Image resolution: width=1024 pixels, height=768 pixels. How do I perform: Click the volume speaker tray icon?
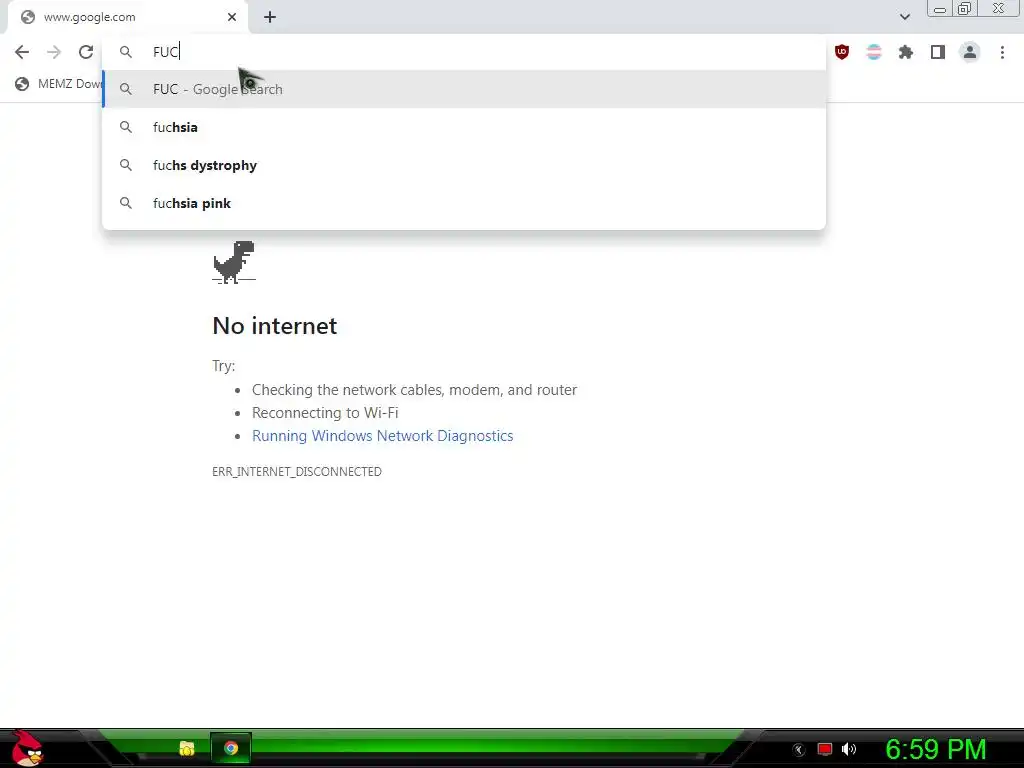click(x=849, y=749)
